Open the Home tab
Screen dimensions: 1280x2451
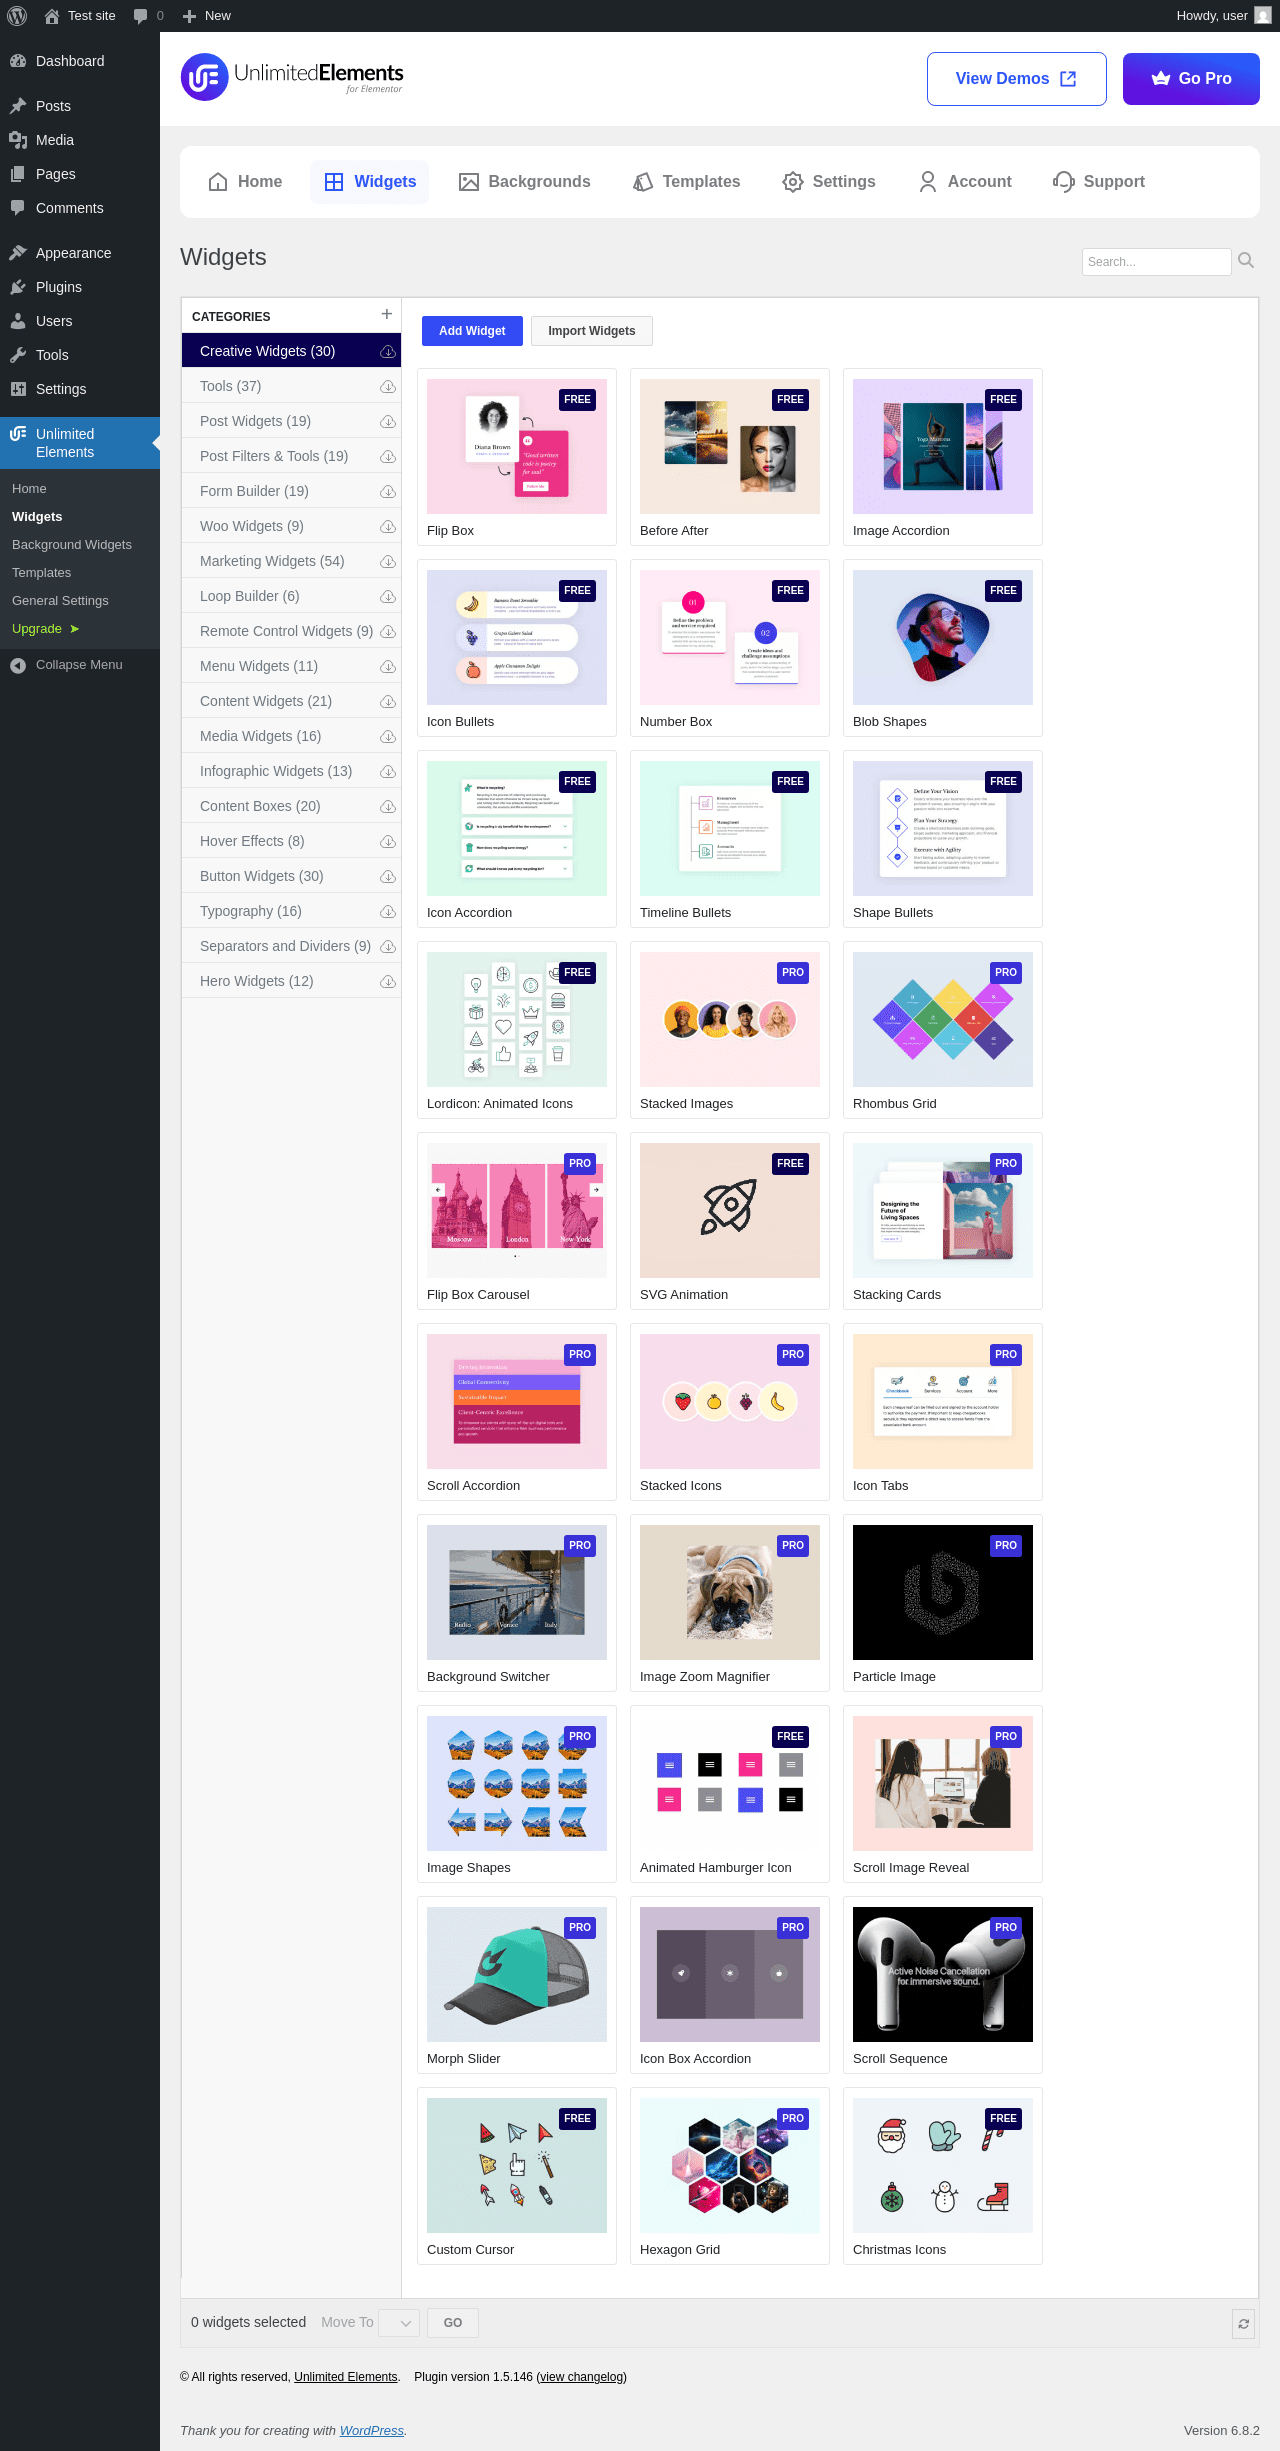(x=245, y=182)
